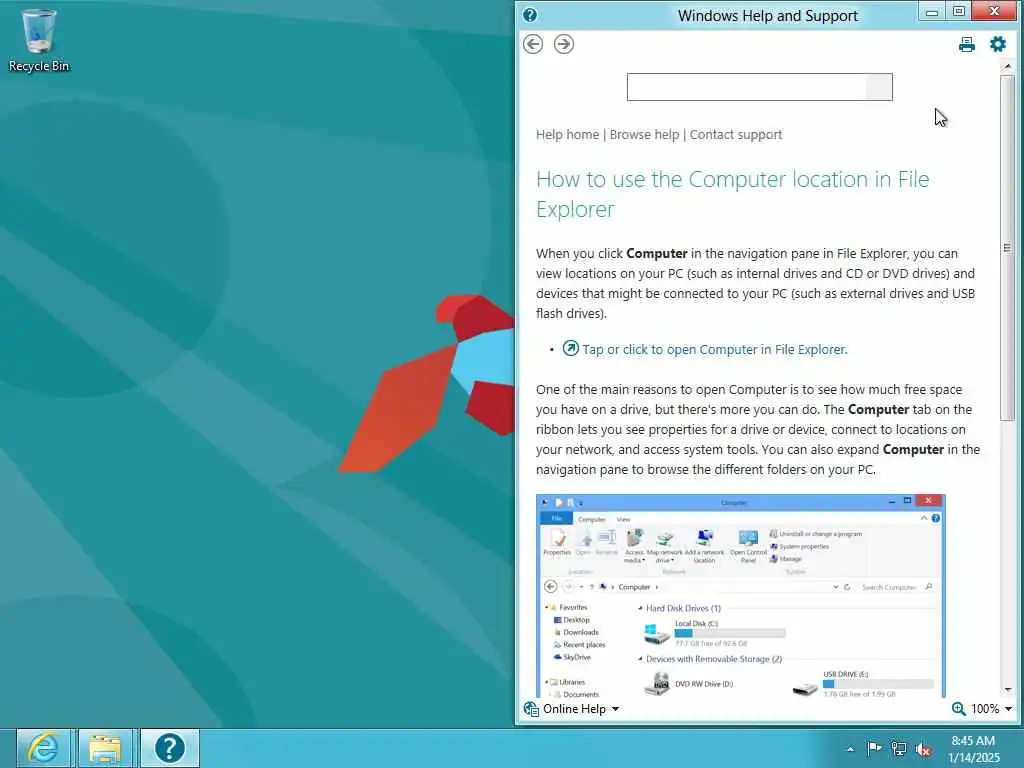The height and width of the screenshot is (768, 1024).
Task: Close the Windows Help and Support window
Action: (x=994, y=11)
